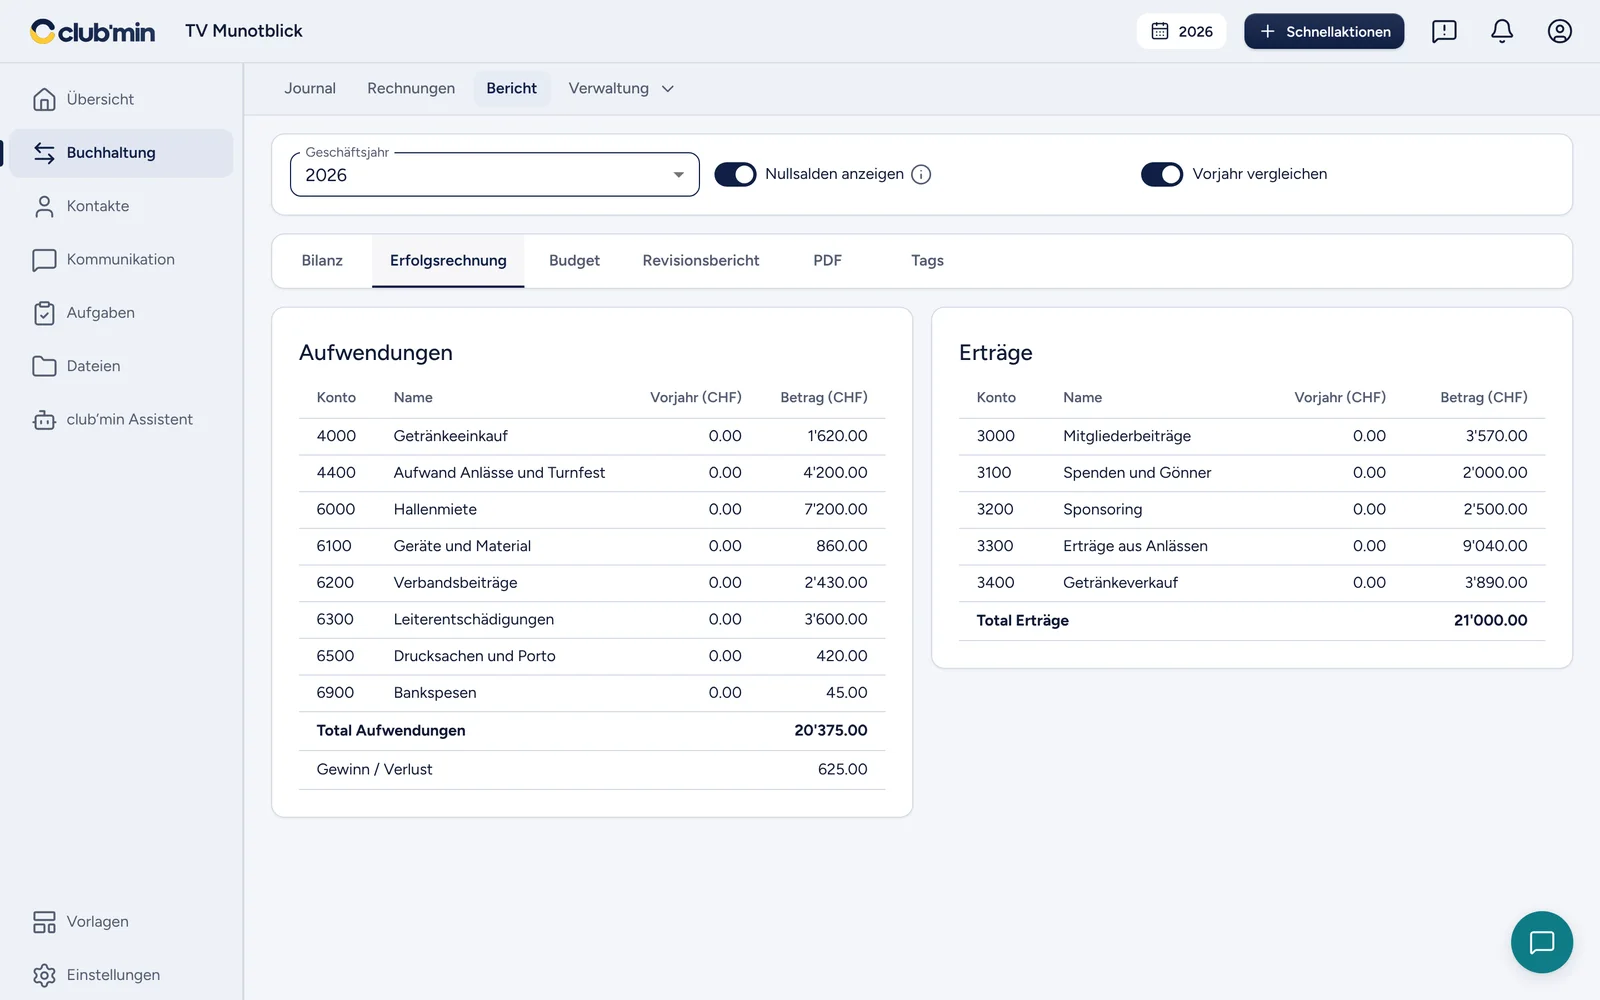
Task: Open the chat support bubble
Action: click(x=1542, y=942)
